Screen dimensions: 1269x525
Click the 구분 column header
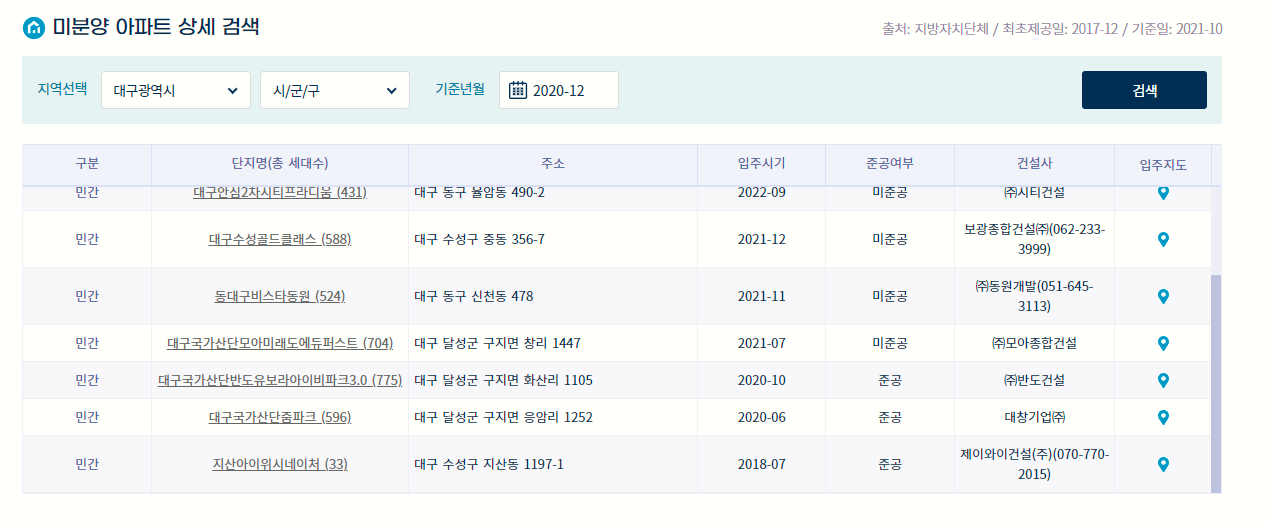click(87, 164)
